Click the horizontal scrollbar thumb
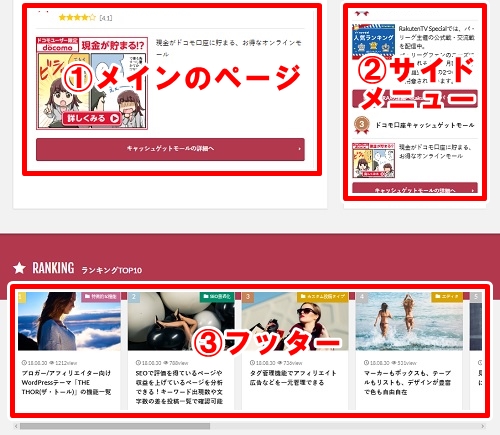Image resolution: width=500 pixels, height=435 pixels. [115, 426]
